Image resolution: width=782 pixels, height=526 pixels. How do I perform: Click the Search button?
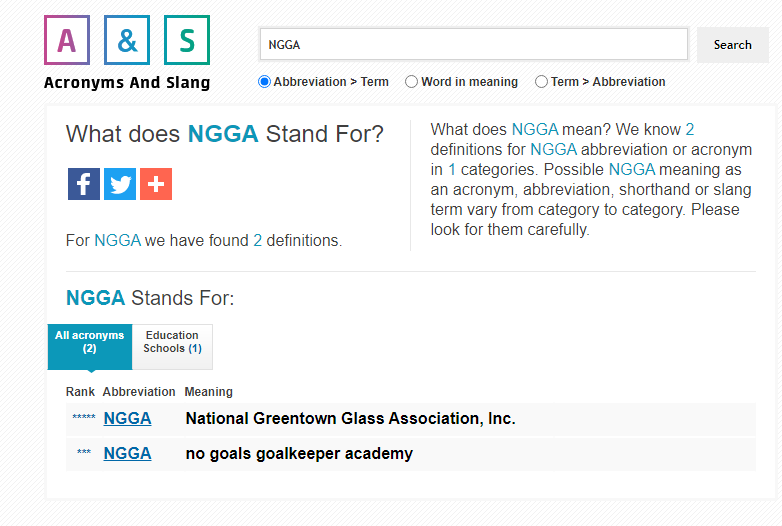pos(733,45)
